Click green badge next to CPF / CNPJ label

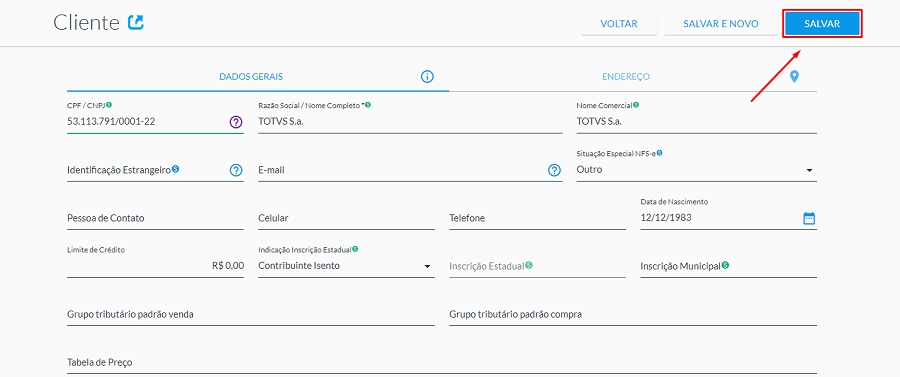(x=109, y=105)
